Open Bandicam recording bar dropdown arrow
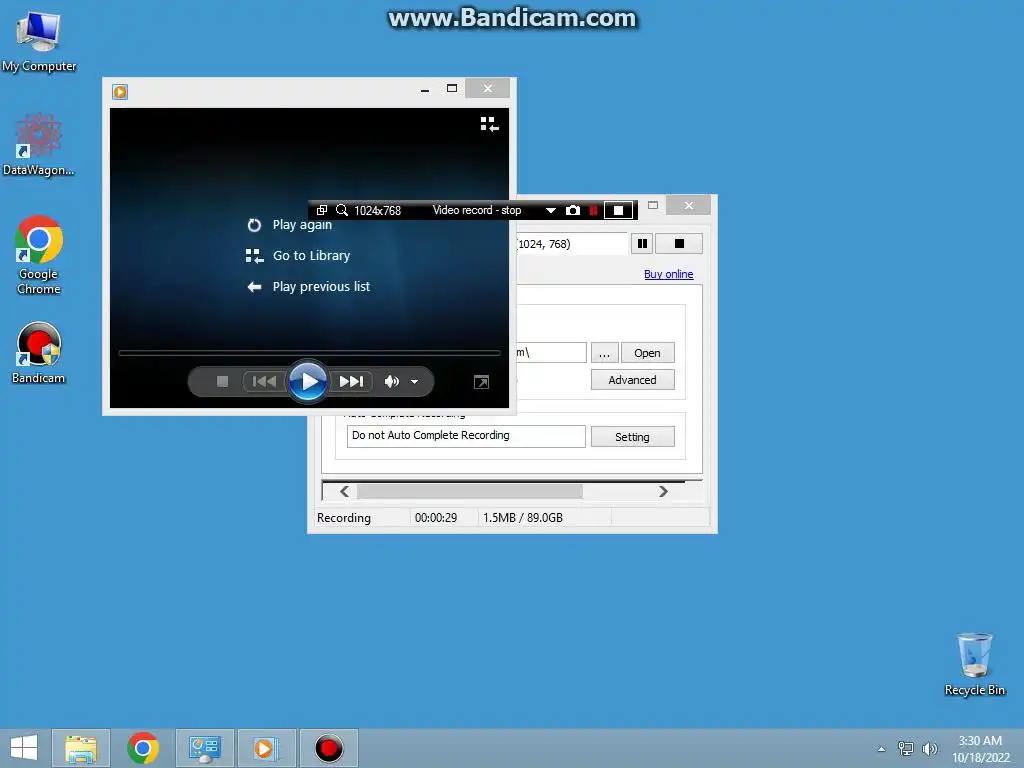1024x768 pixels. pos(551,210)
